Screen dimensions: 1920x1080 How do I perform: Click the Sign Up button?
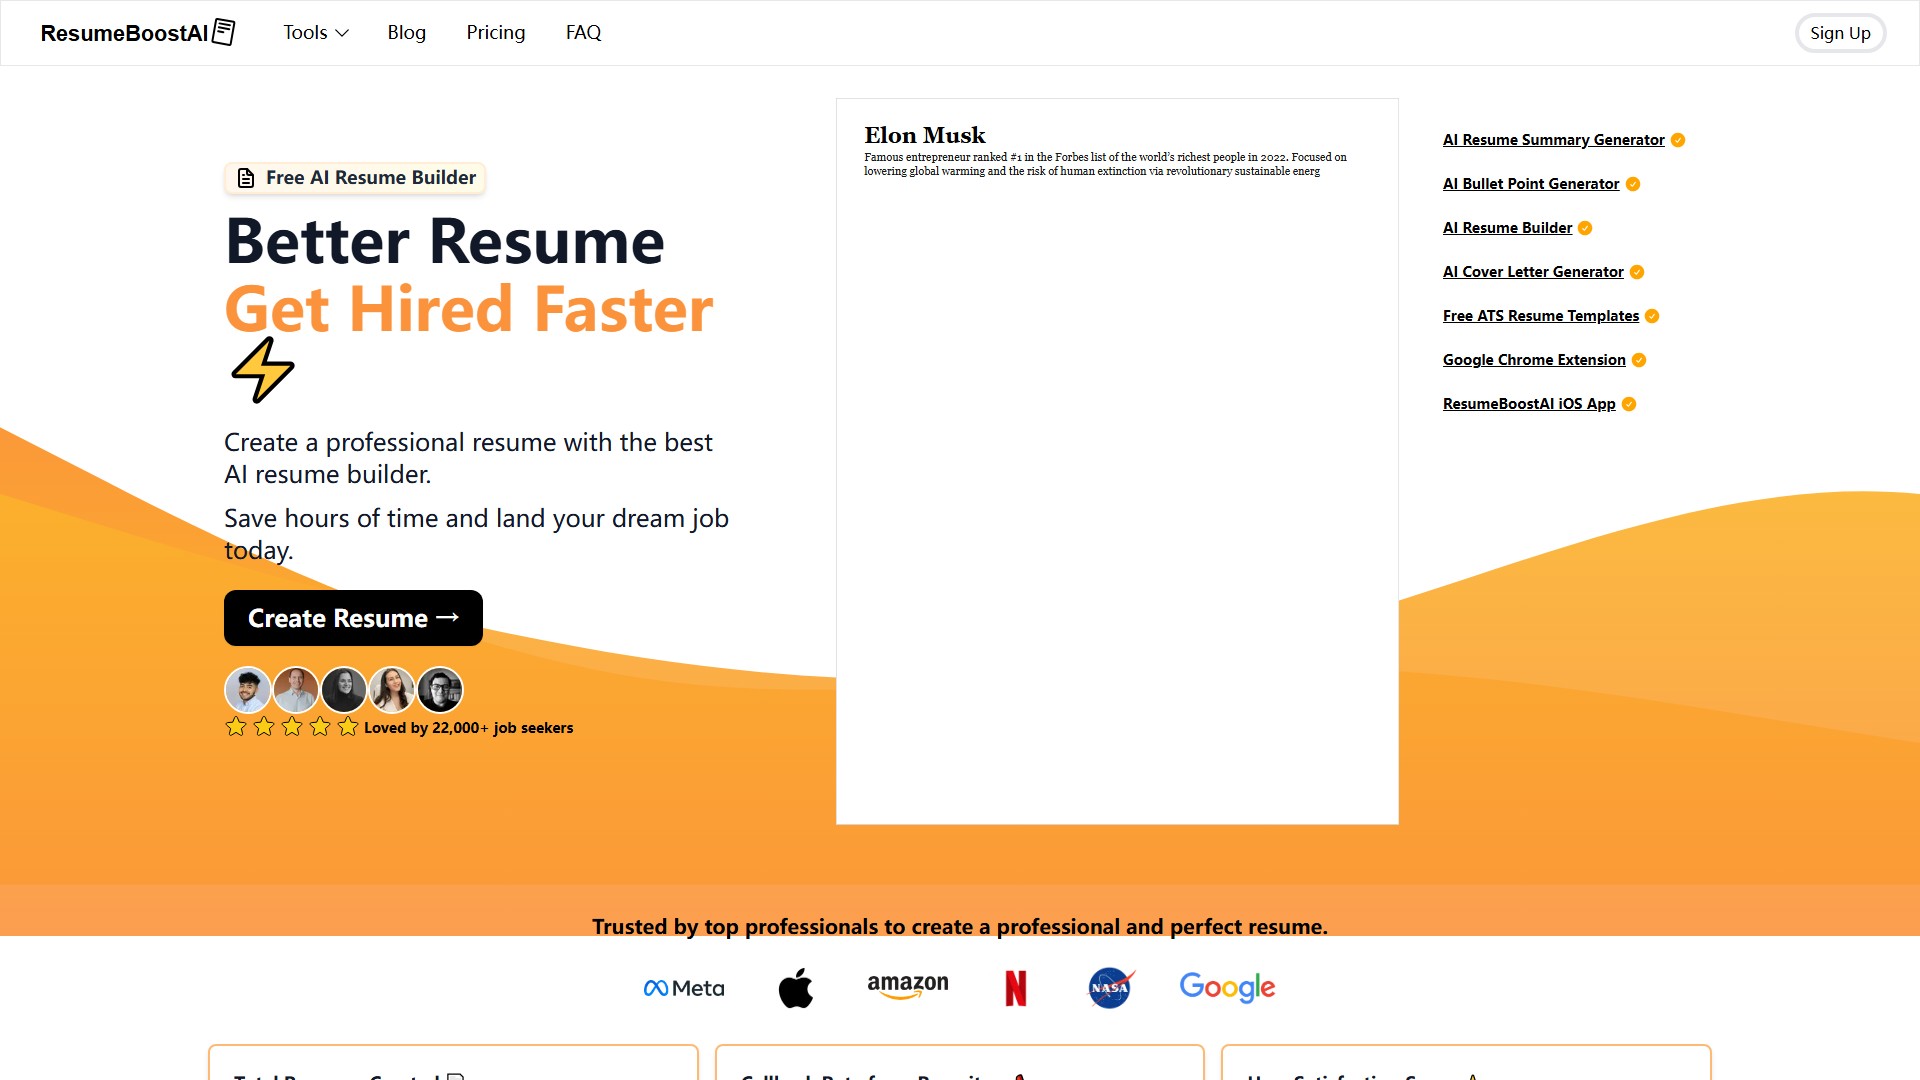pyautogui.click(x=1840, y=32)
